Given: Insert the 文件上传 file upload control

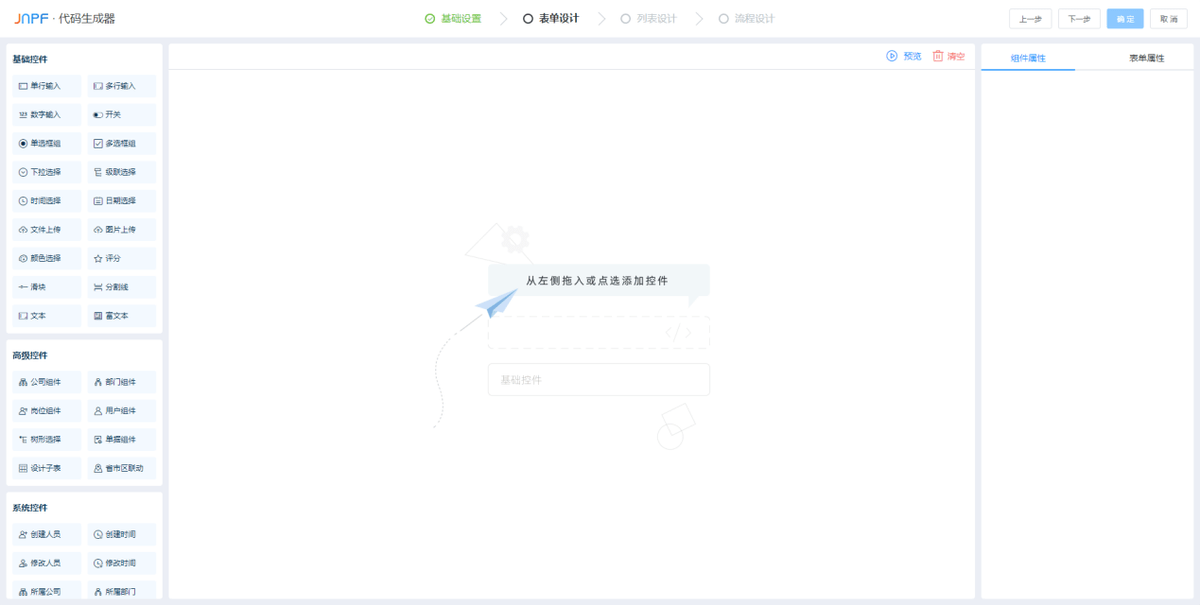Looking at the screenshot, I should [x=48, y=230].
